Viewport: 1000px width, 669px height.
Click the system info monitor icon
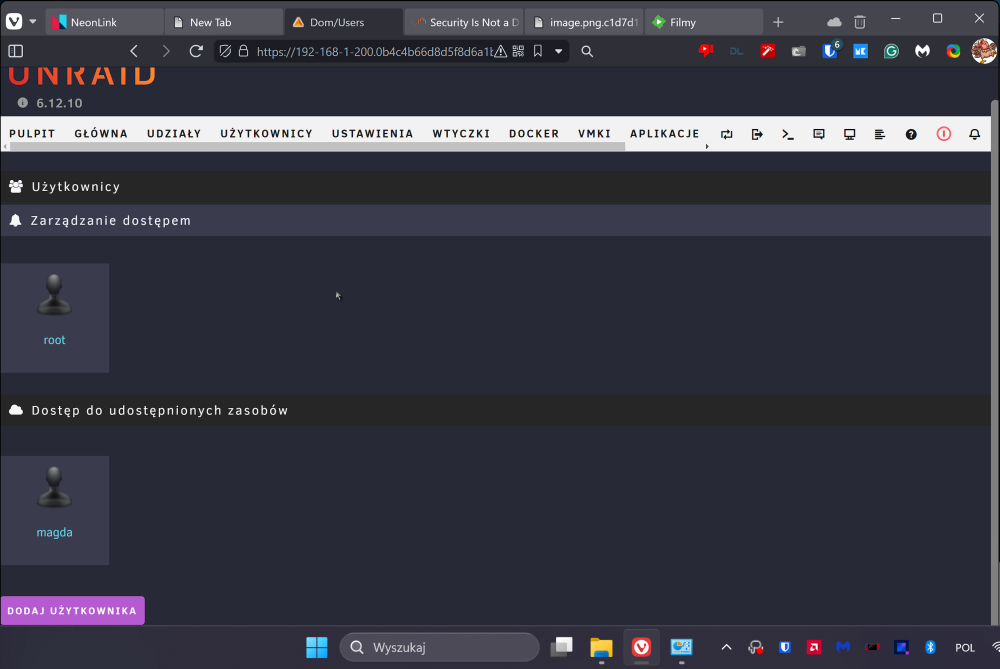click(849, 134)
